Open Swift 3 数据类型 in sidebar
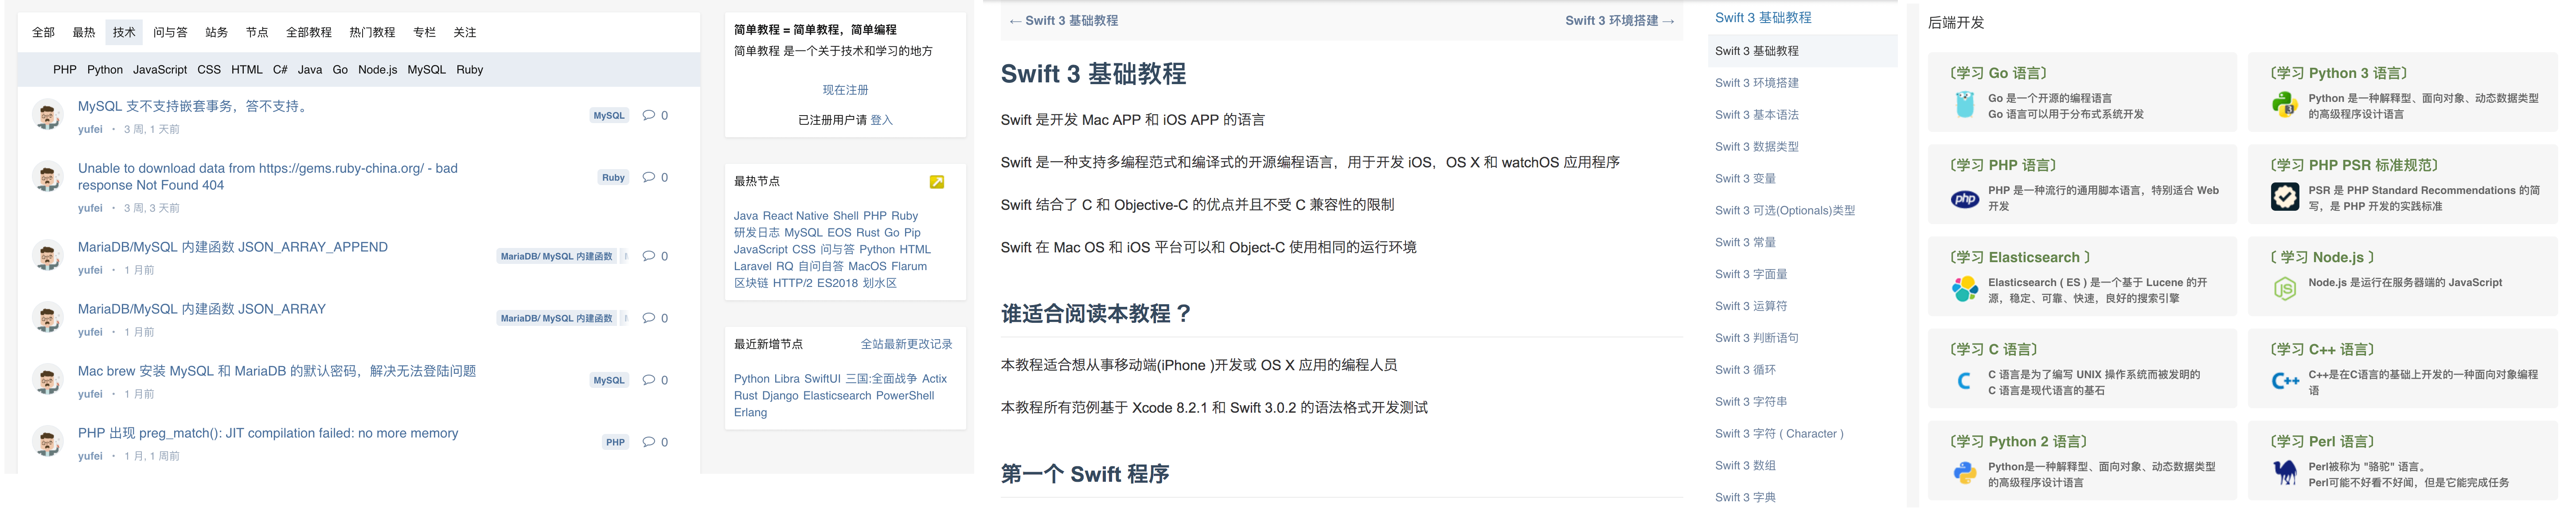This screenshot has width=2576, height=511. pos(1757,147)
